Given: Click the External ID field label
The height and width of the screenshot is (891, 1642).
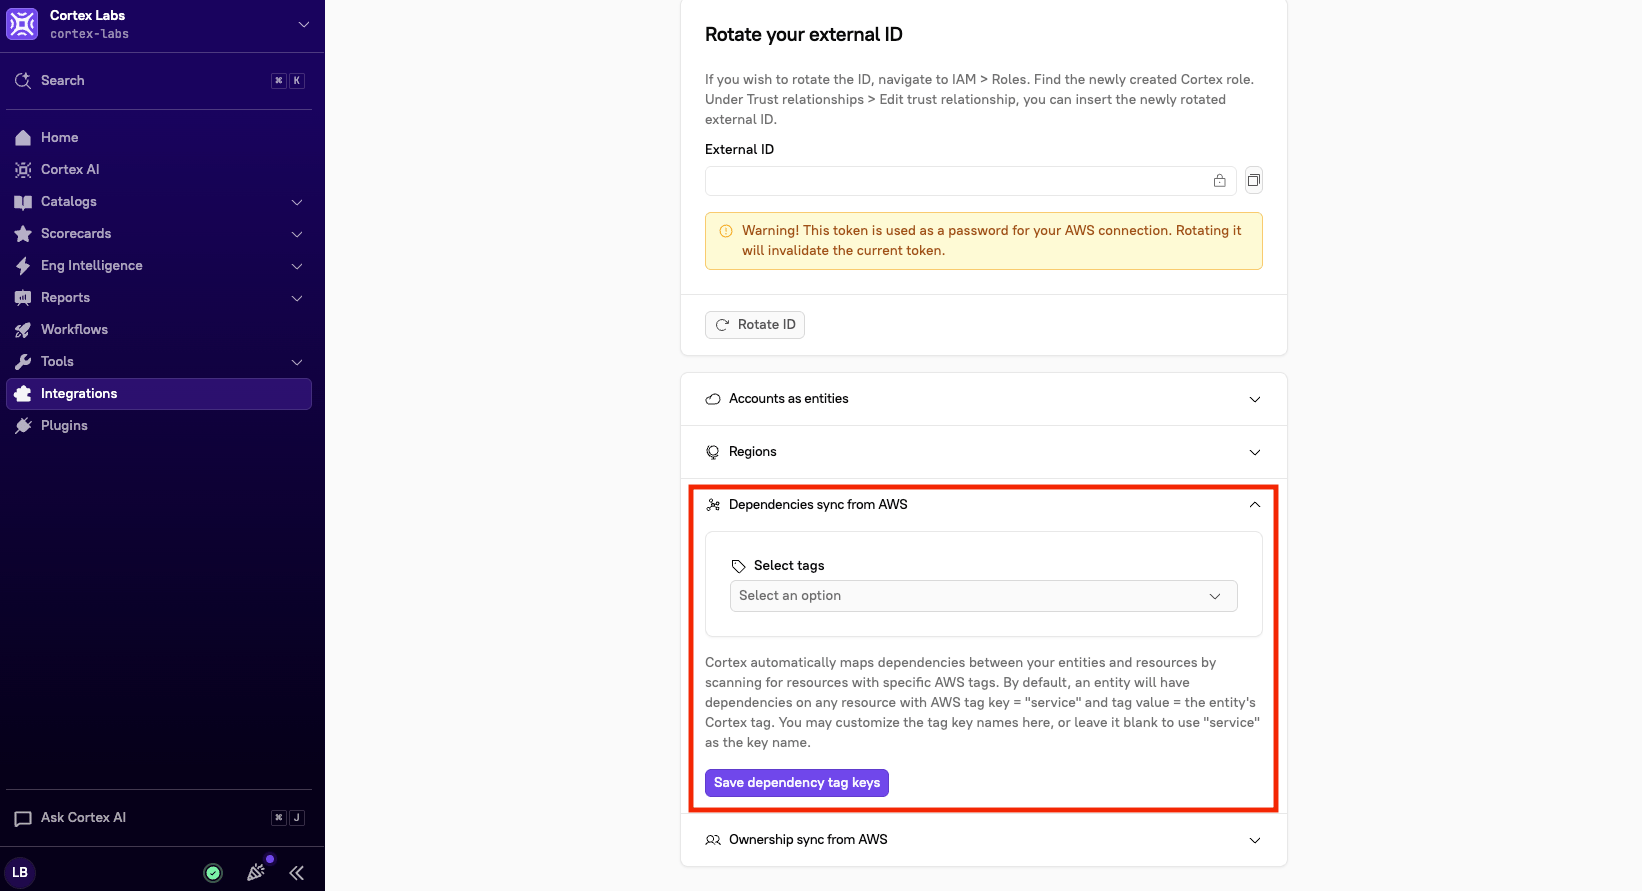Looking at the screenshot, I should [x=739, y=149].
